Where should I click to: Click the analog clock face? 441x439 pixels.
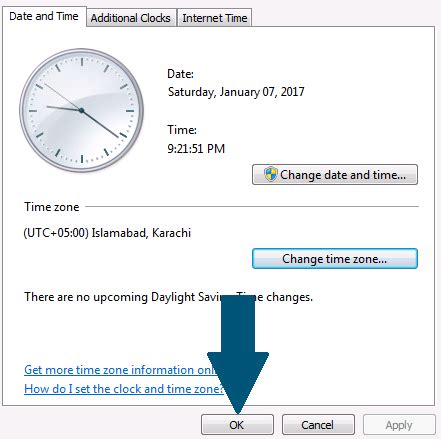coord(82,110)
